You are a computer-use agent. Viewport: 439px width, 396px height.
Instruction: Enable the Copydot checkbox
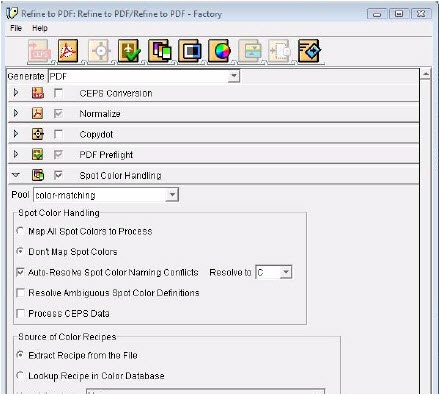[58, 134]
